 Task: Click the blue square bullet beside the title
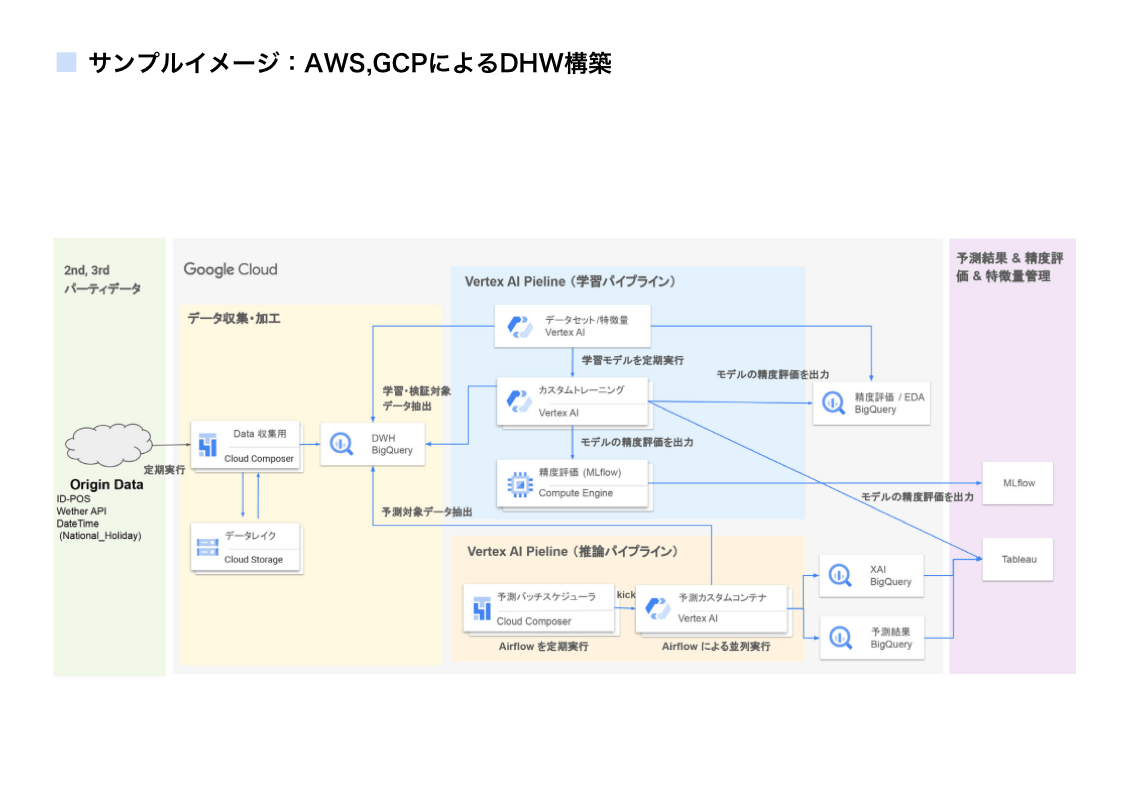(66, 62)
